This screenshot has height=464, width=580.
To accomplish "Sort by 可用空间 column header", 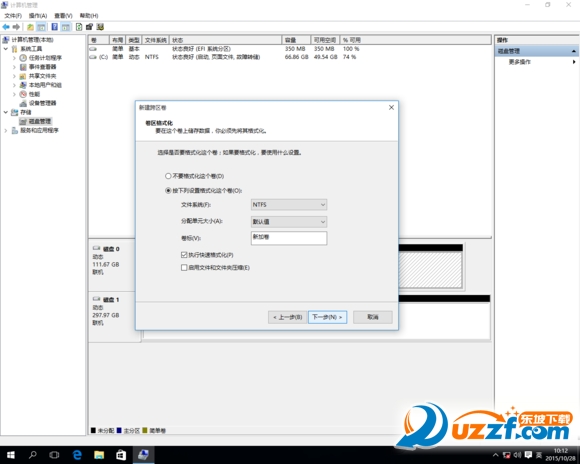I will (x=325, y=40).
